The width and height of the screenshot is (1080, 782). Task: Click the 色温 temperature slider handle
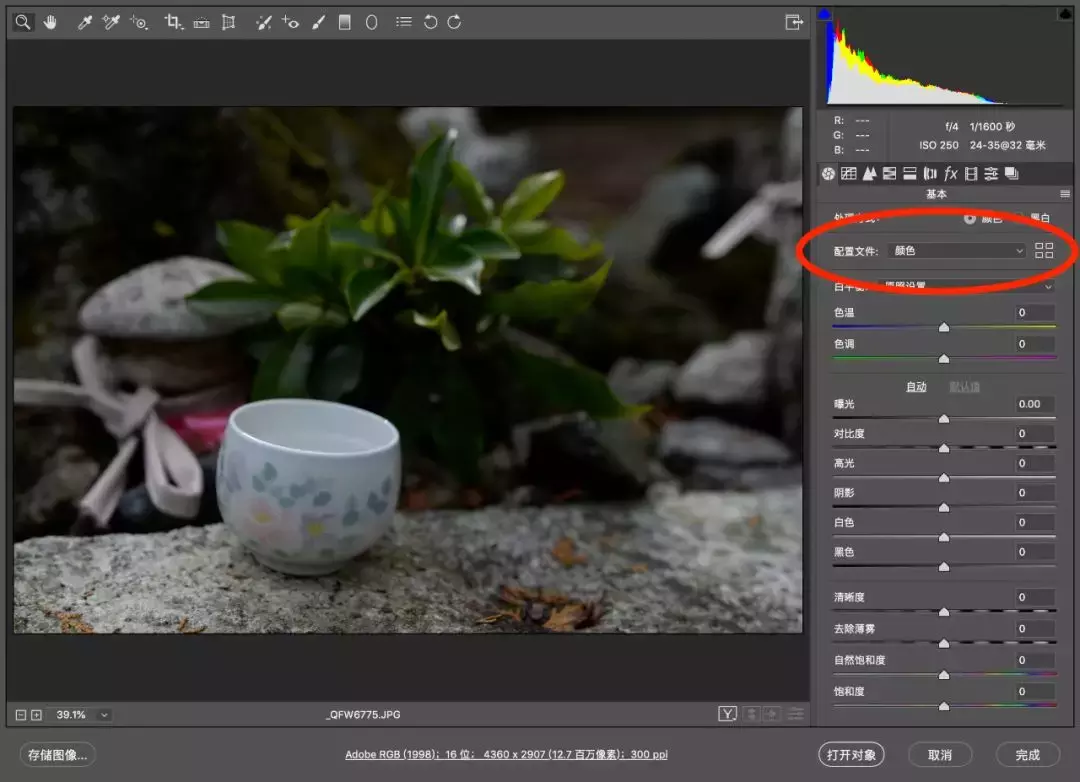944,327
